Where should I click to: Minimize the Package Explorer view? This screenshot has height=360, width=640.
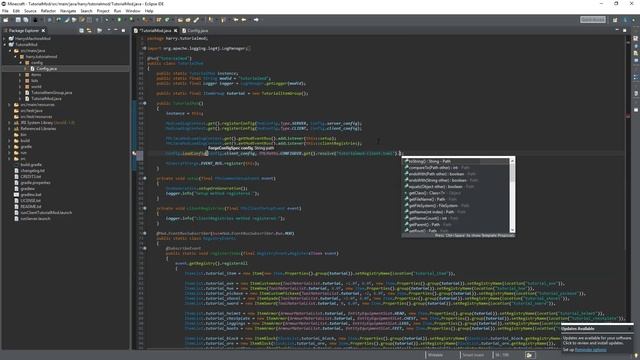coord(116,31)
